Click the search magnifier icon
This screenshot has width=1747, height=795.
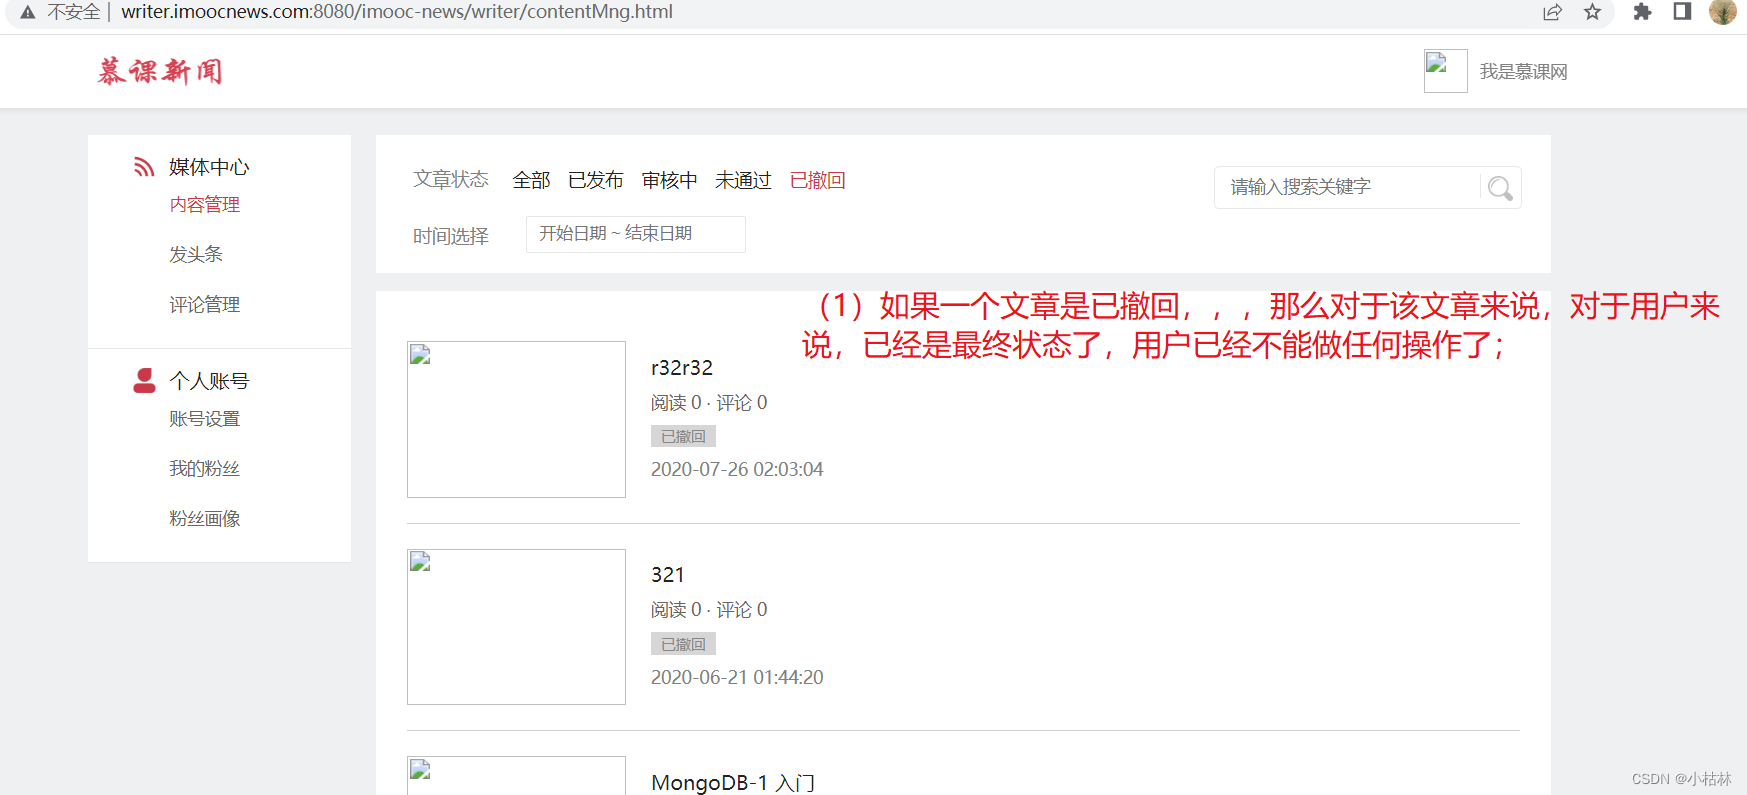point(1500,188)
